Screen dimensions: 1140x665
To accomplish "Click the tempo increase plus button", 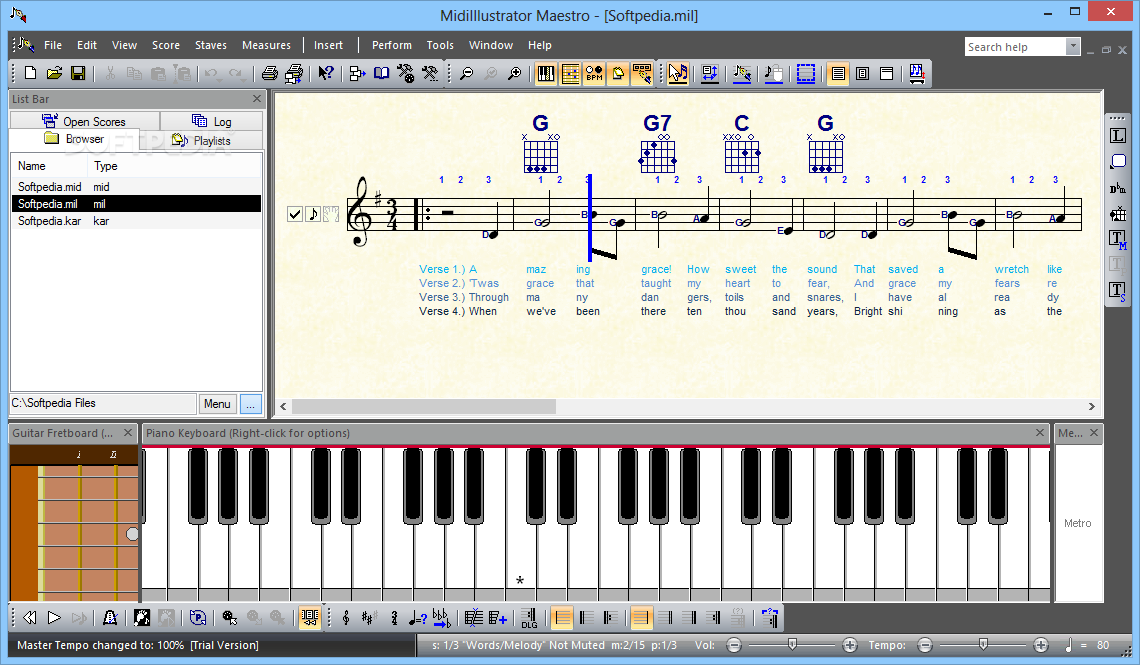I will click(1040, 645).
